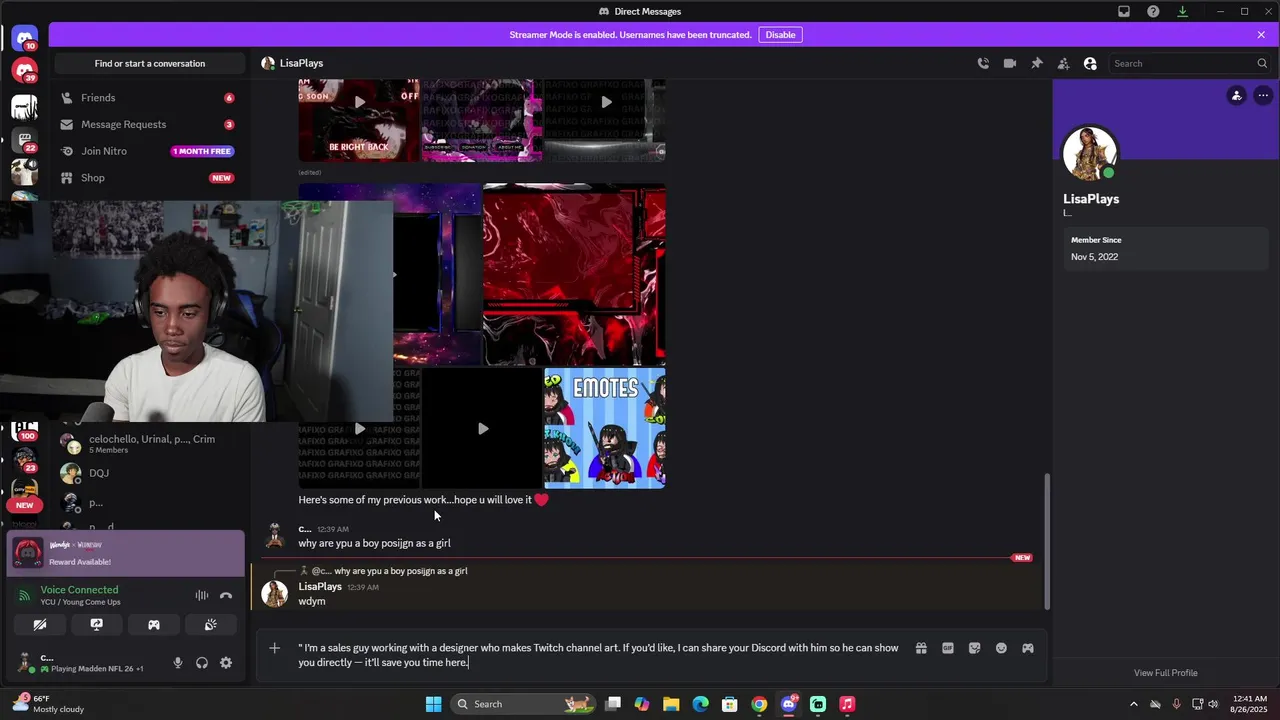Dismiss the Streamer Mode banner
The height and width of the screenshot is (720, 1280).
(x=1261, y=35)
